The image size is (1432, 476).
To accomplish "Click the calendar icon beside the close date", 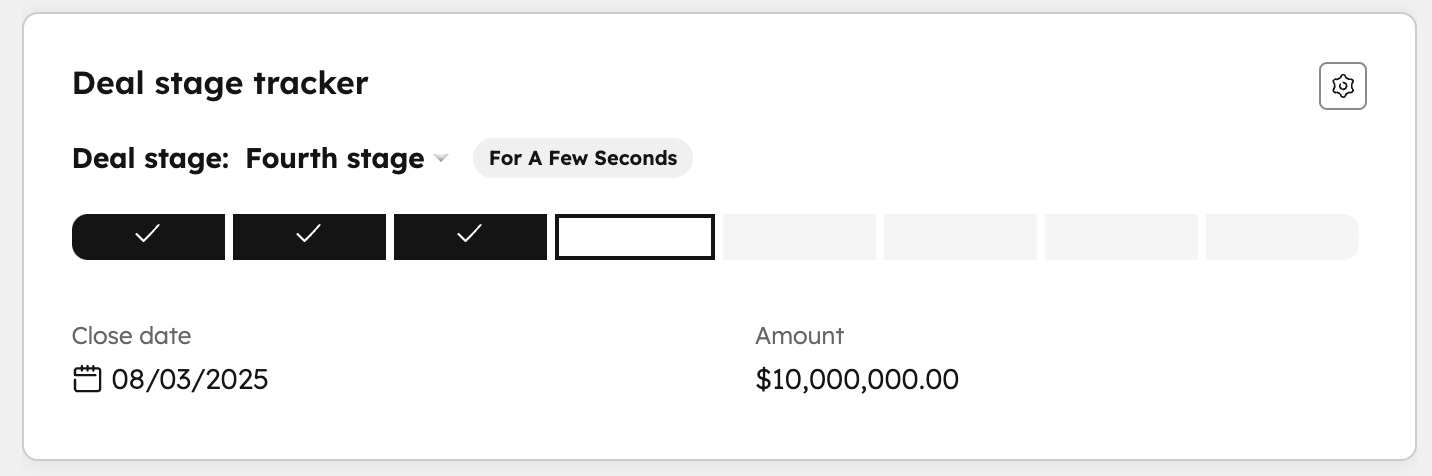I will 88,379.
